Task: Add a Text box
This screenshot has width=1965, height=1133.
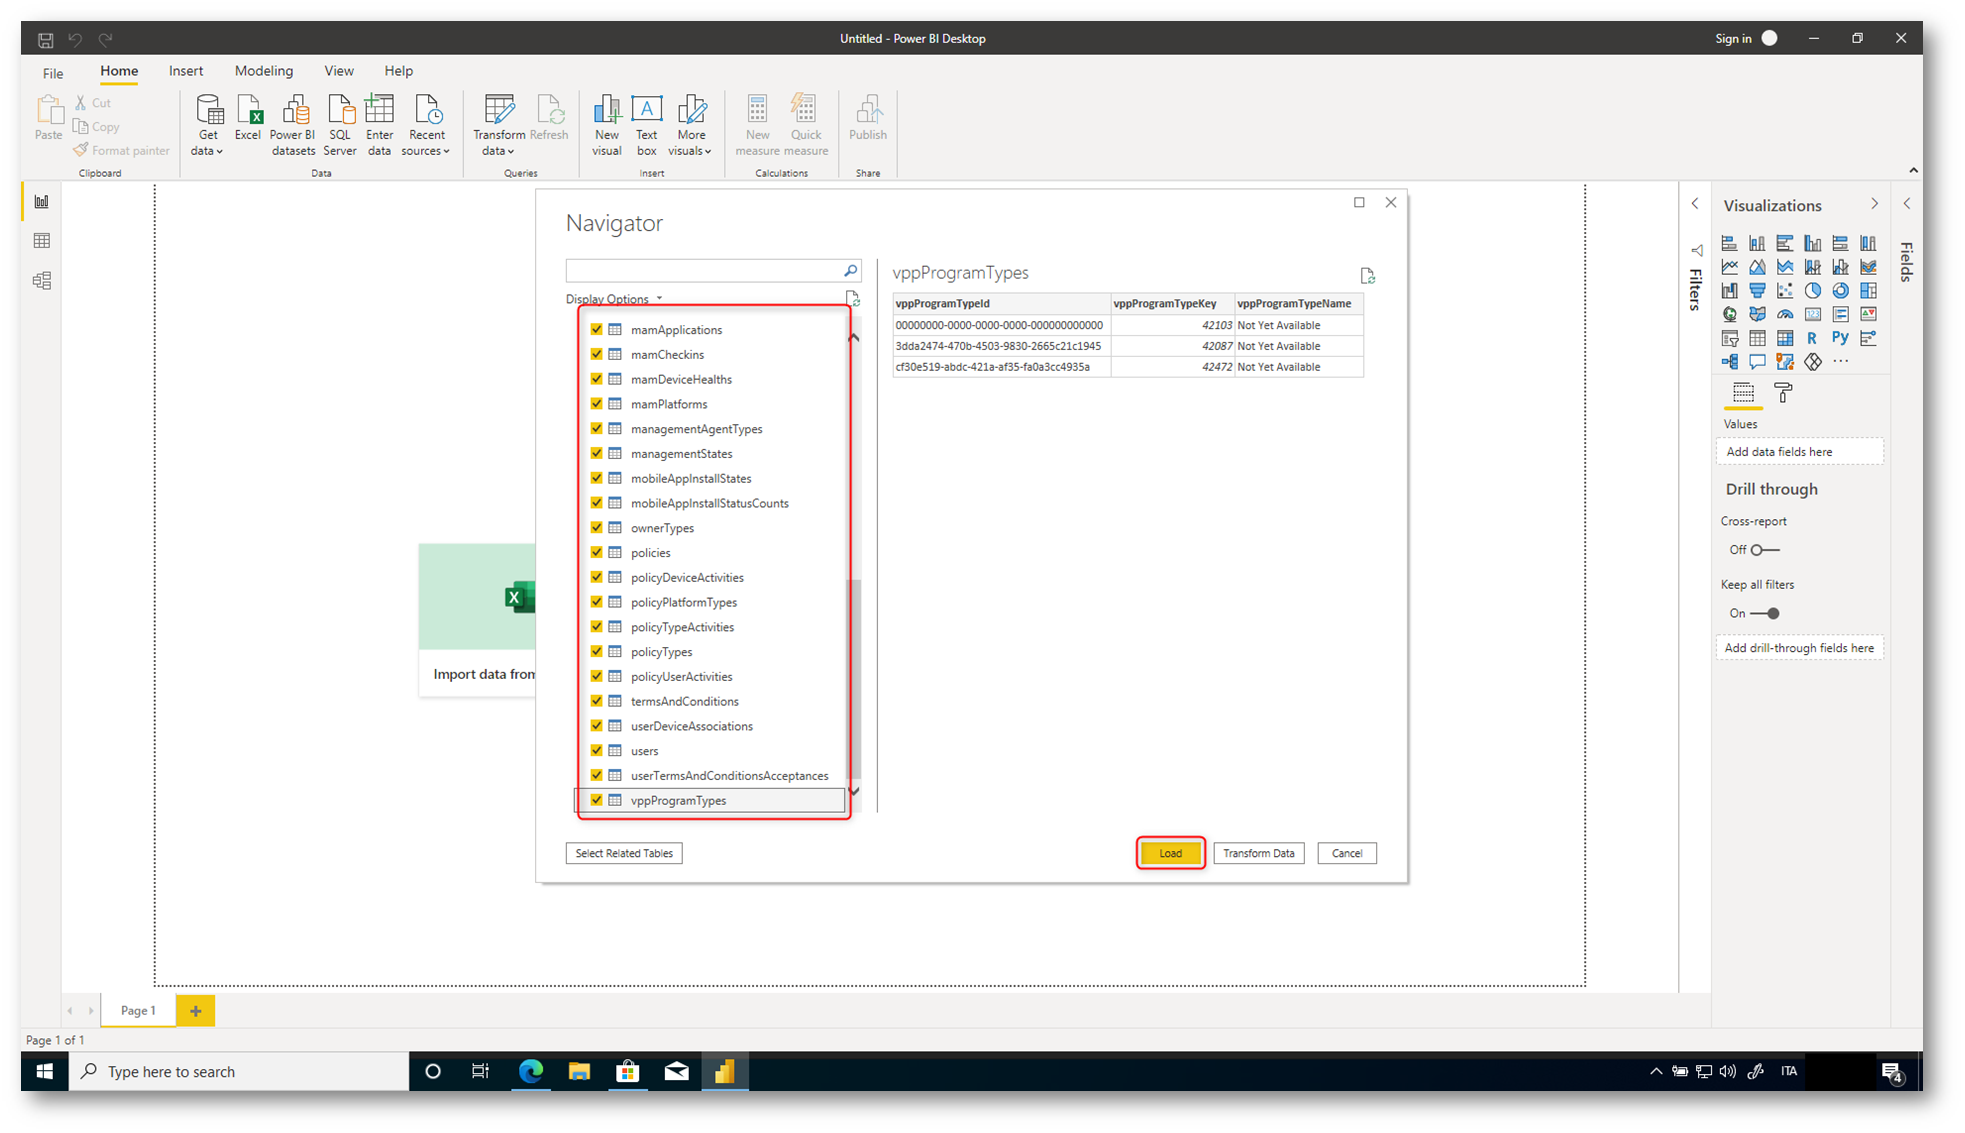Action: click(x=646, y=125)
